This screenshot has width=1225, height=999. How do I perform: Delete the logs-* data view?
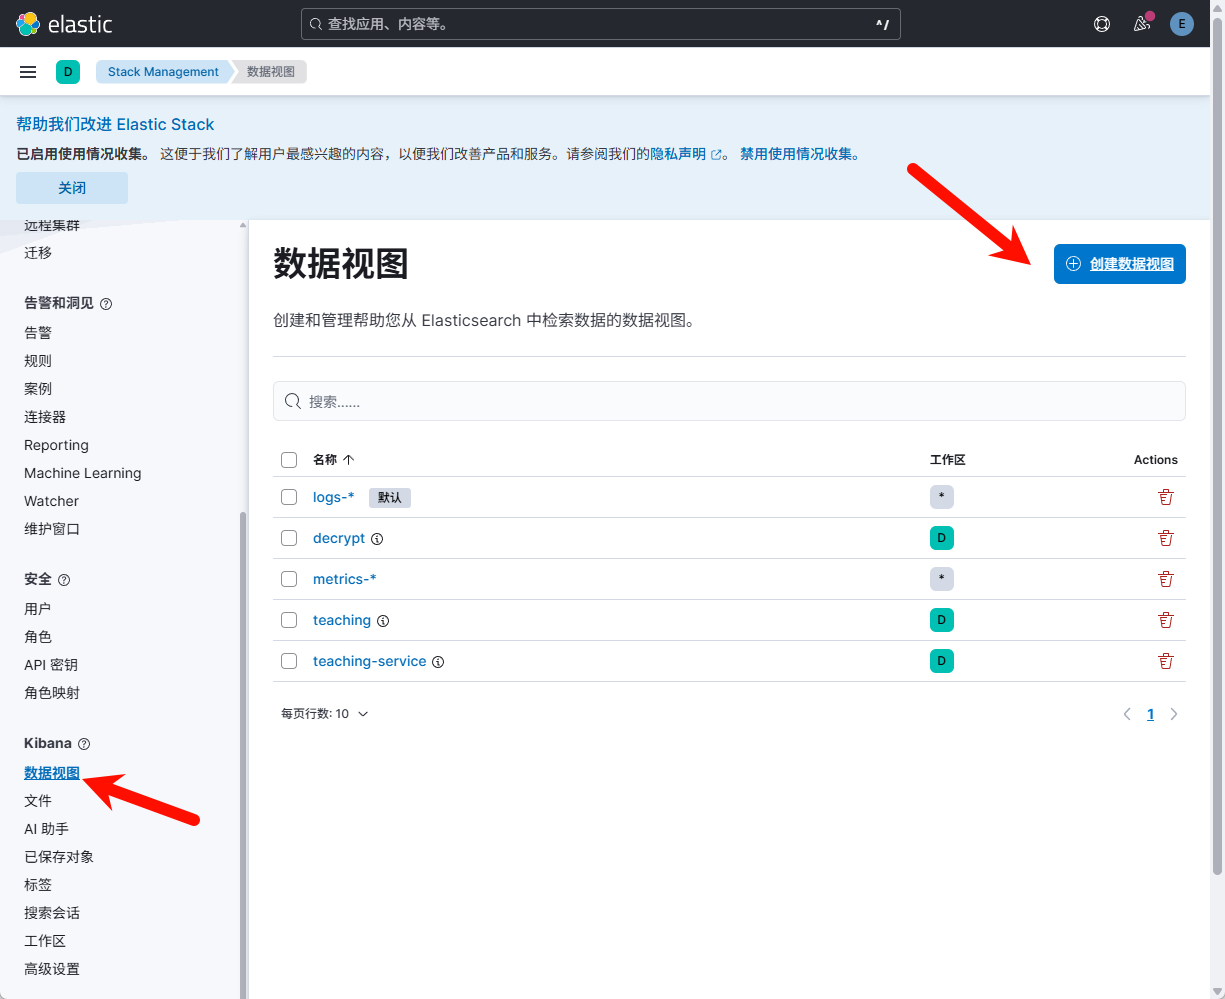[x=1165, y=497]
